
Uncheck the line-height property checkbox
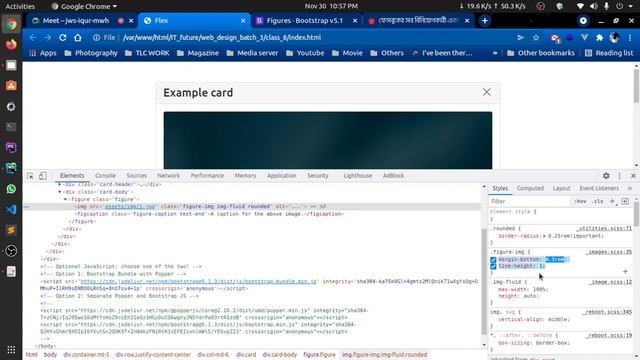coord(493,266)
